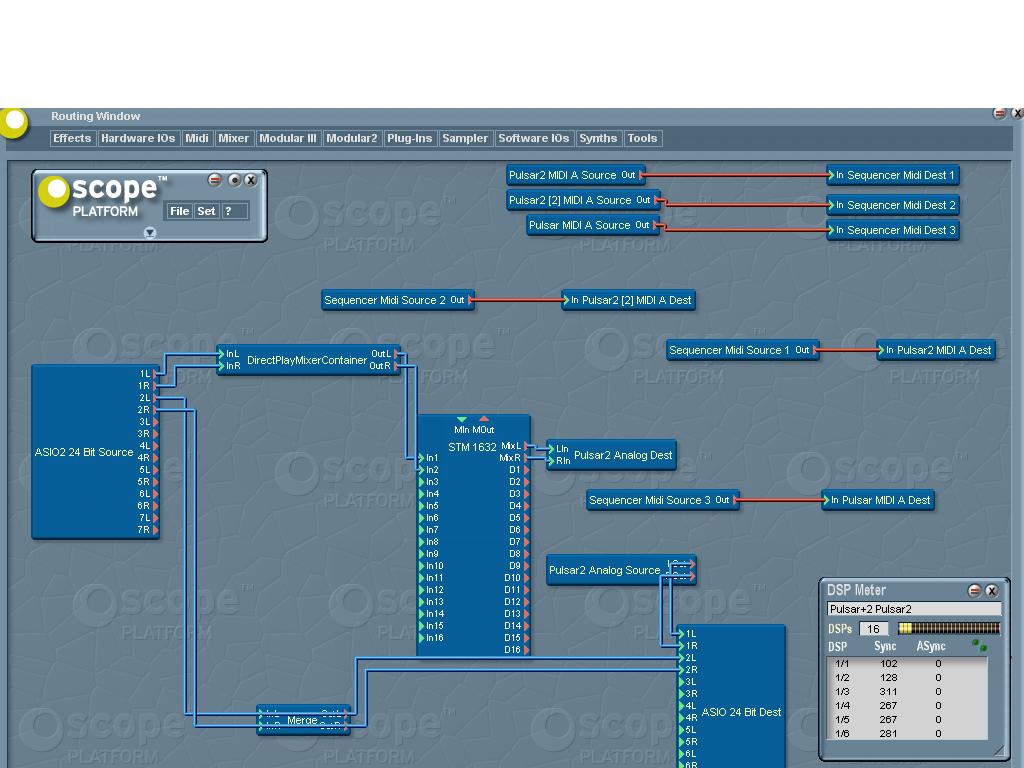Viewport: 1024px width, 768px height.
Task: Click the In port of Pulsar MIDI A Dest
Action: click(826, 500)
